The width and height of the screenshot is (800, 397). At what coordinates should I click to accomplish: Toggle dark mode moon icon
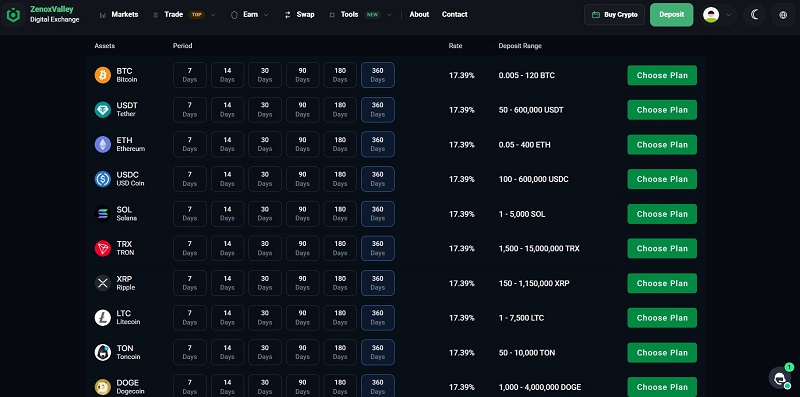[x=755, y=15]
